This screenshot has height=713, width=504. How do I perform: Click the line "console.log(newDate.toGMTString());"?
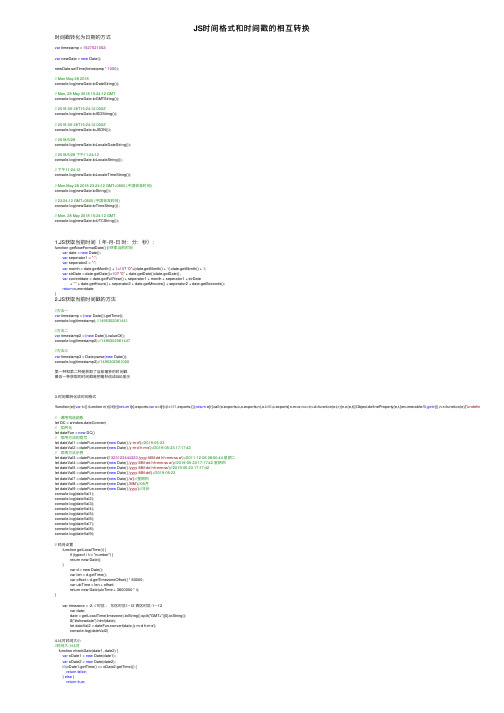(x=87, y=99)
